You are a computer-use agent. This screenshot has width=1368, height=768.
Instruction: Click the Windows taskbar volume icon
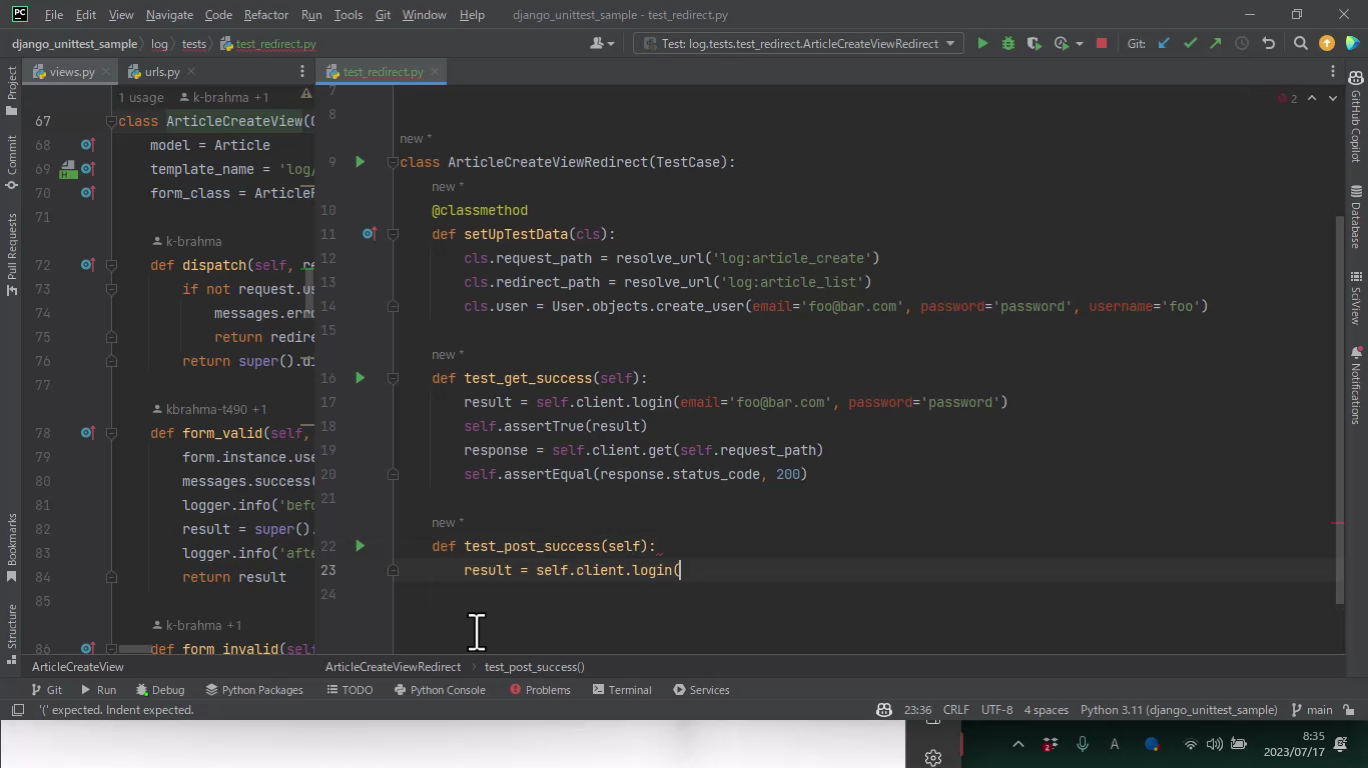click(1214, 744)
